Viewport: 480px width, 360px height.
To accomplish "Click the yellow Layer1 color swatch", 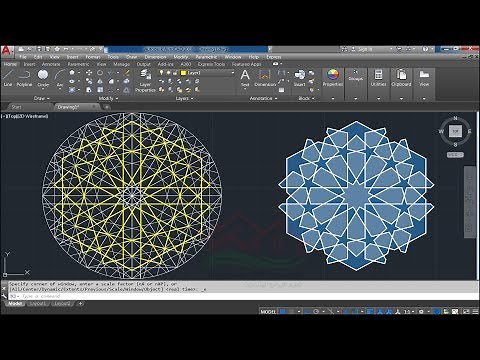I will 183,73.
